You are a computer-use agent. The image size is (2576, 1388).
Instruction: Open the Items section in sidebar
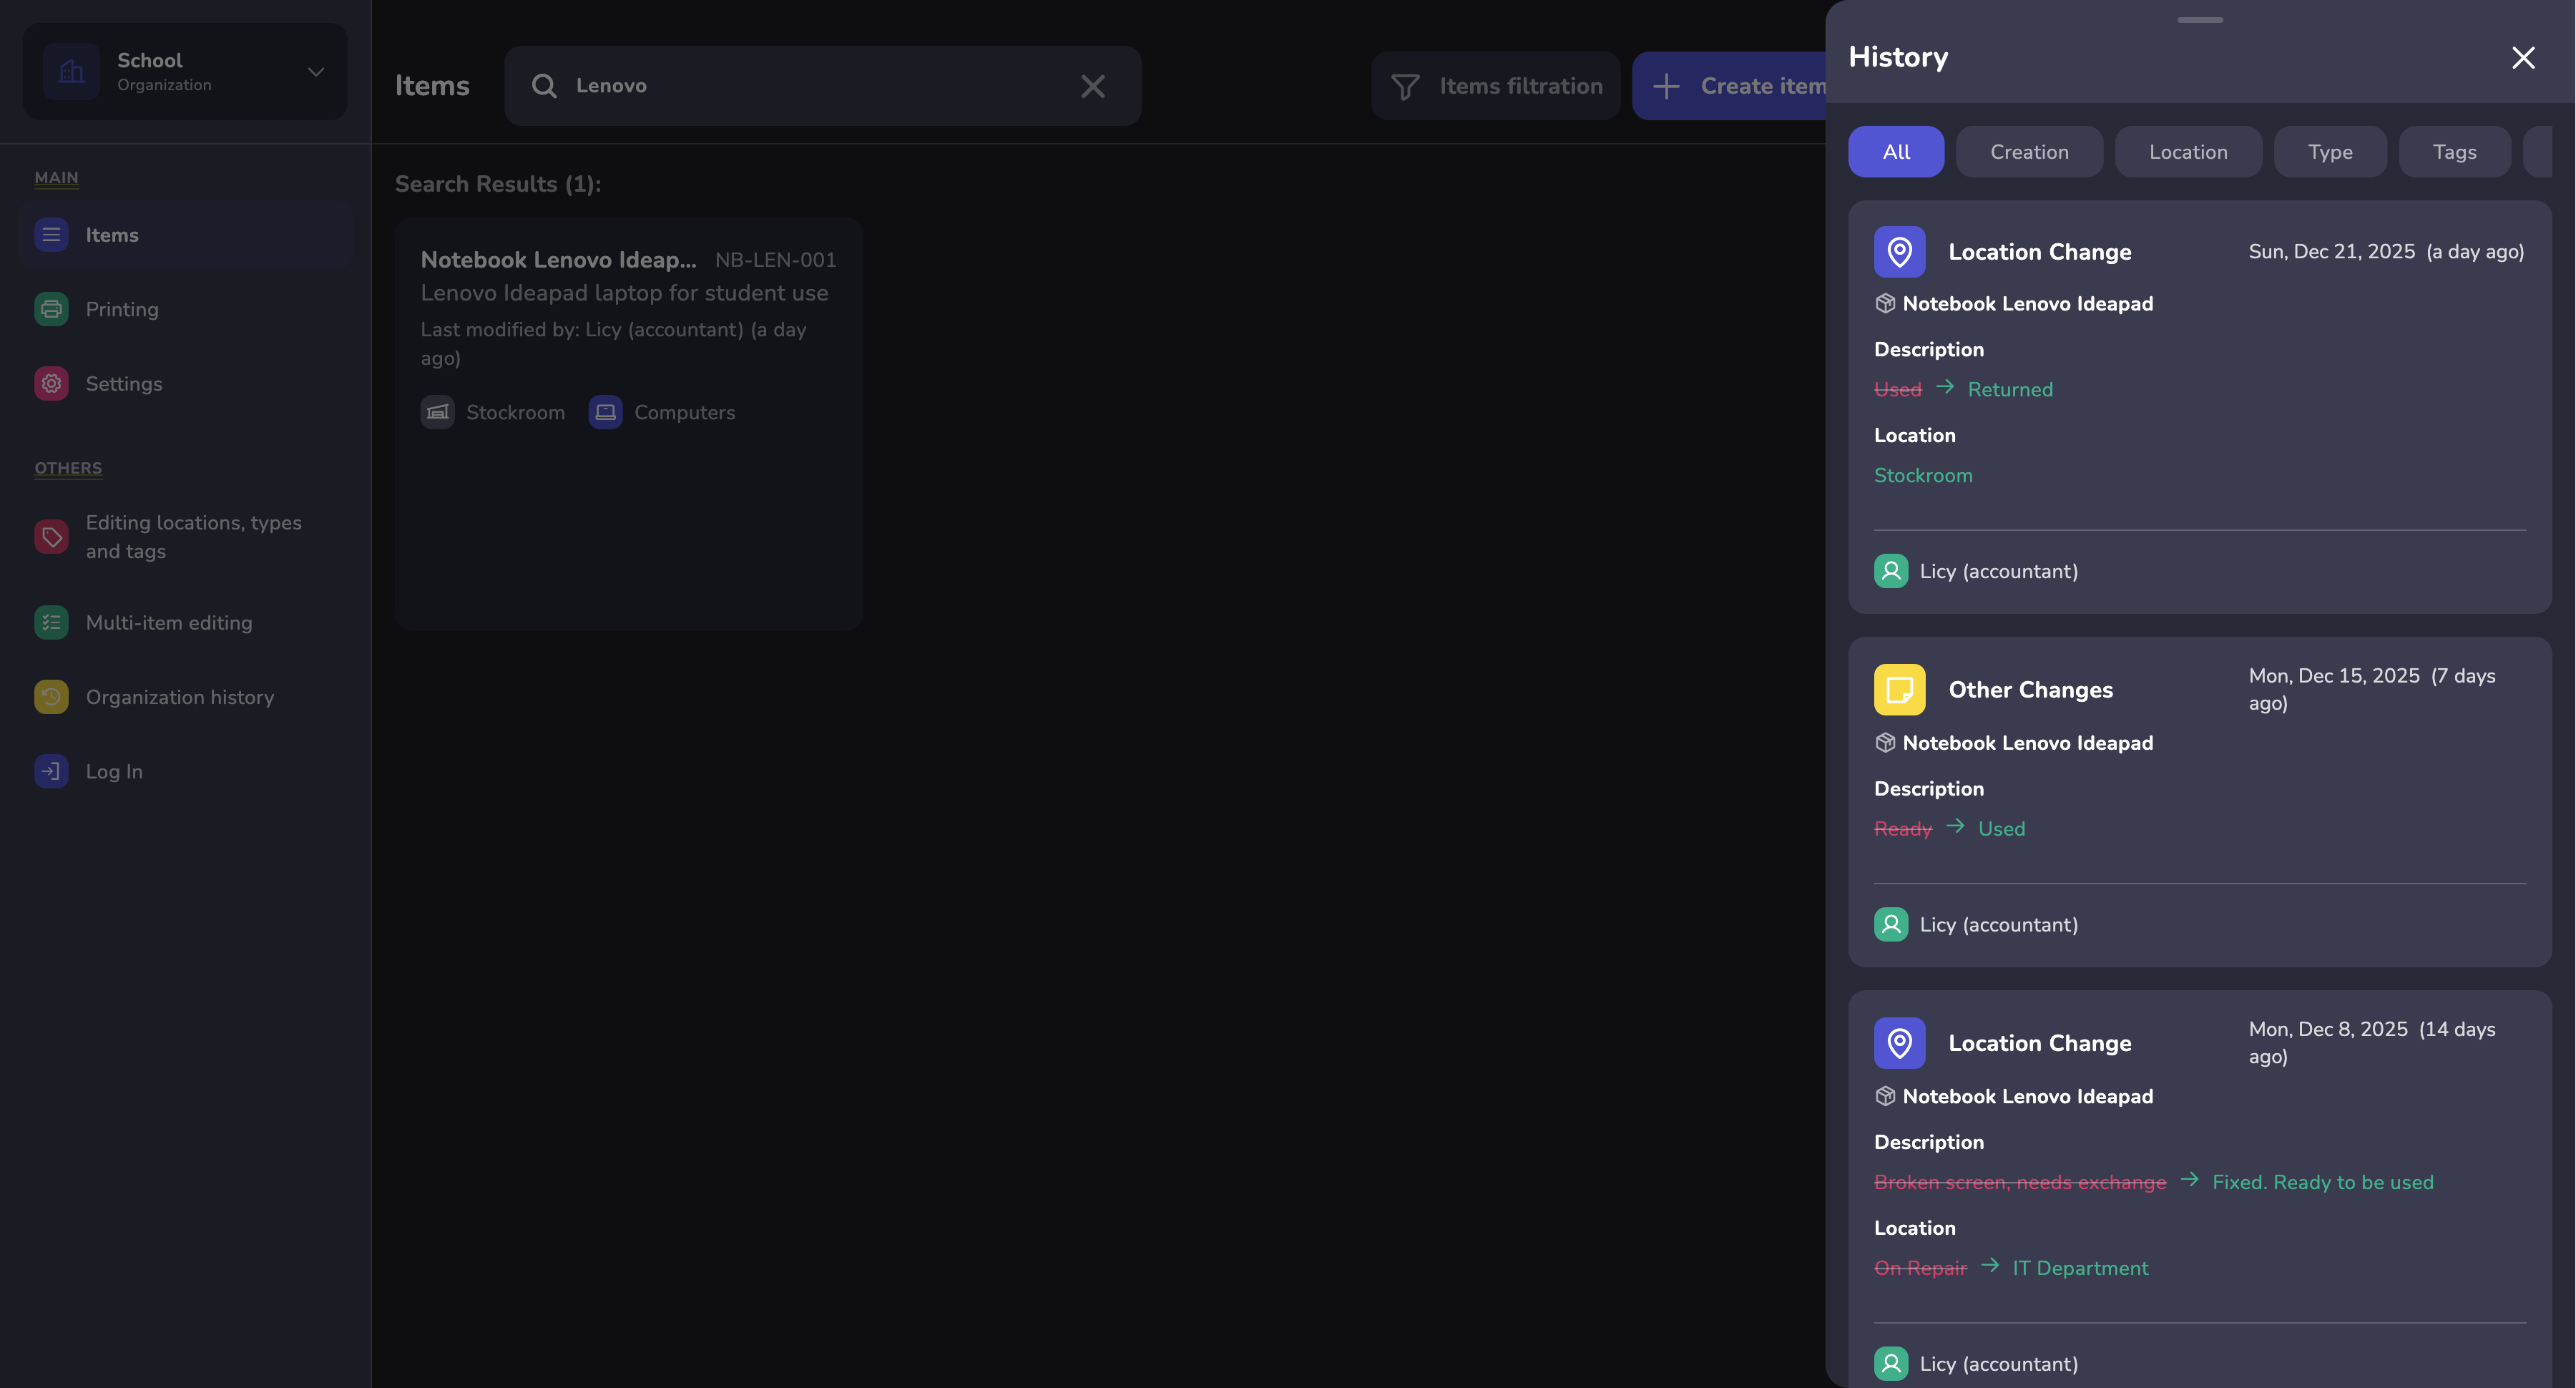pyautogui.click(x=111, y=234)
